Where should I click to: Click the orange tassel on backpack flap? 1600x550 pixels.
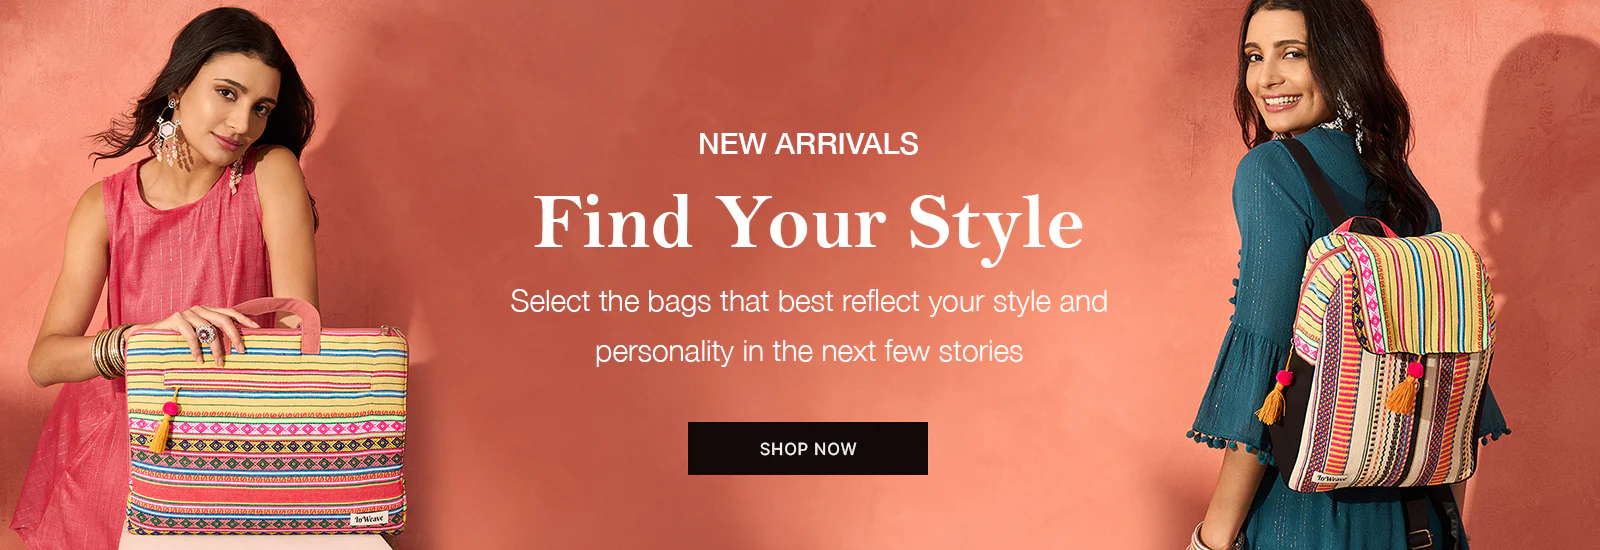pyautogui.click(x=1404, y=392)
